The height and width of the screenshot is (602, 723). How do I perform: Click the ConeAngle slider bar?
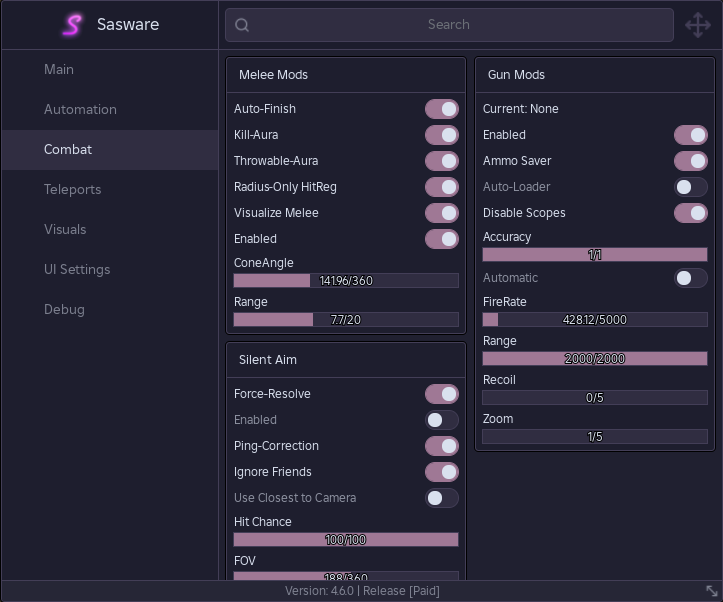(x=346, y=281)
